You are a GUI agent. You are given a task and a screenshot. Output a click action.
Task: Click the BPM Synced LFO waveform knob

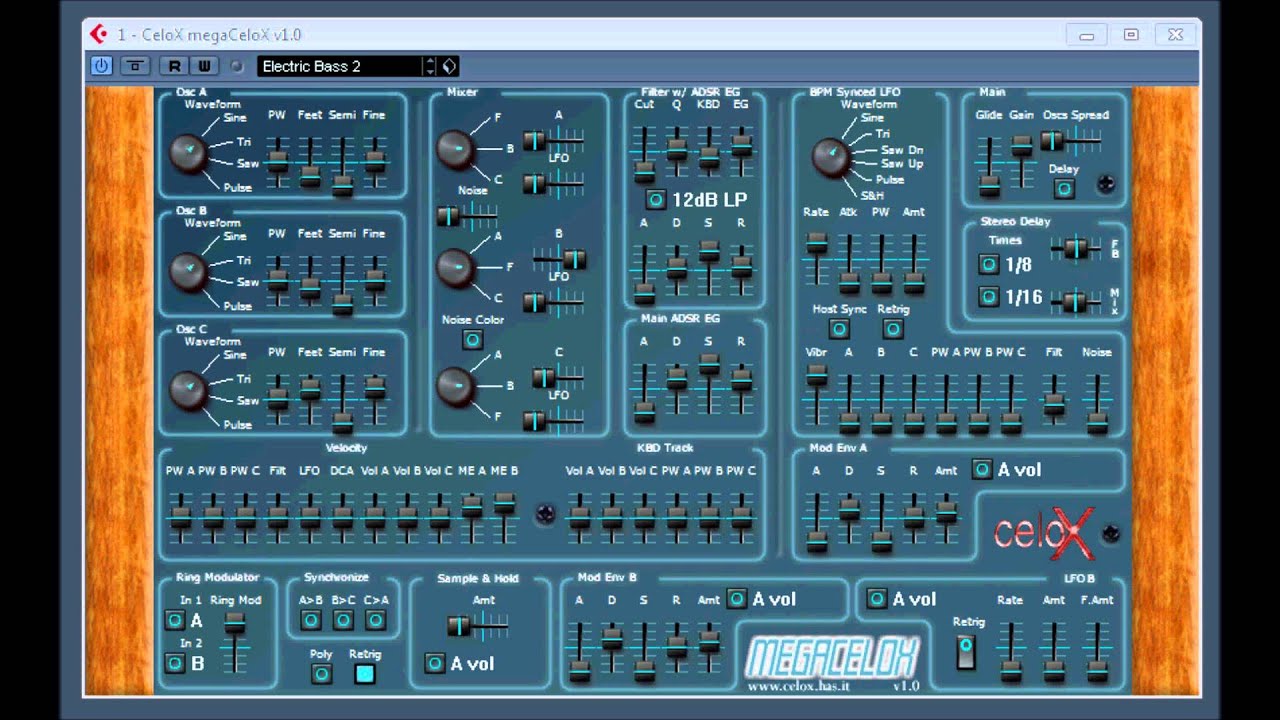pos(830,157)
